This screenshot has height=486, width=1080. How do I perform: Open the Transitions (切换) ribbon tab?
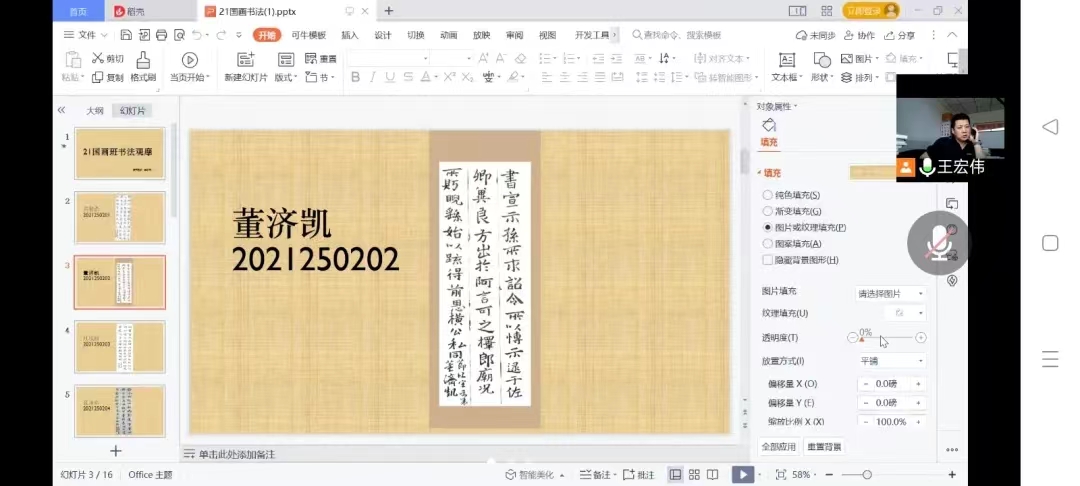coord(416,35)
